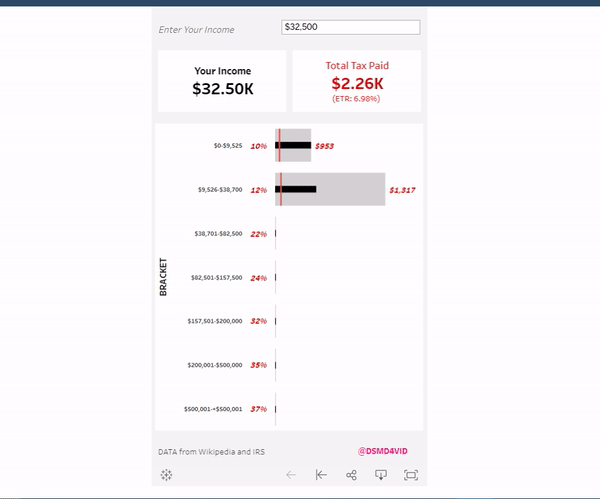The width and height of the screenshot is (600, 499).
Task: Click the undo arrow icon
Action: coord(291,475)
